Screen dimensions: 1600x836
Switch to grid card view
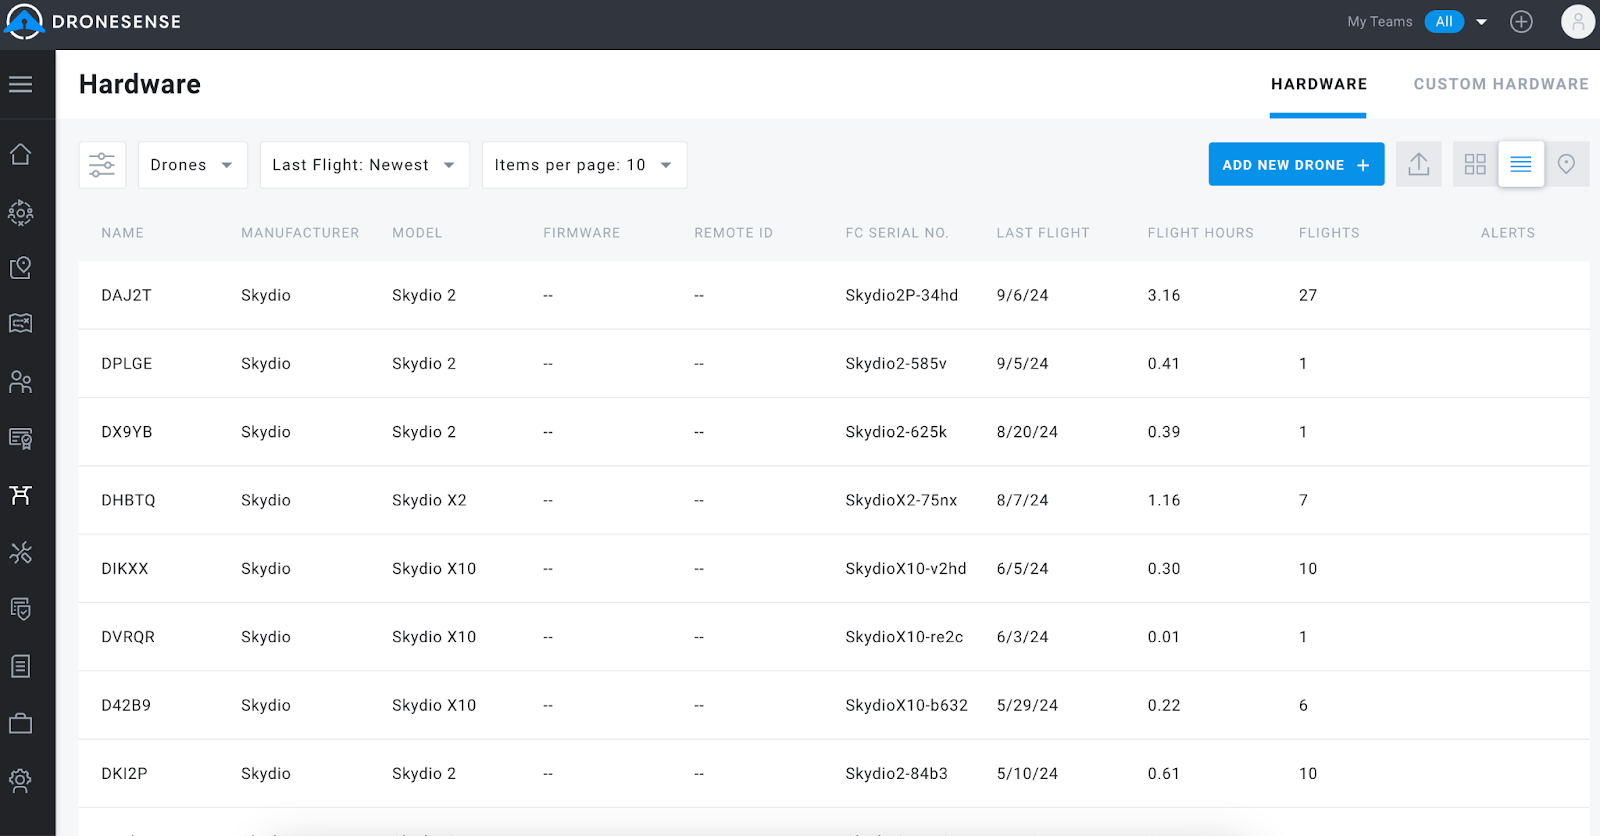(x=1475, y=164)
